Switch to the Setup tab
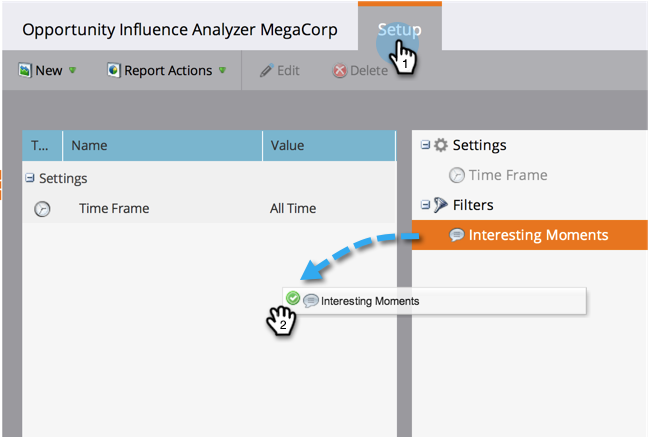Viewport: 649px width, 437px height. 399,29
